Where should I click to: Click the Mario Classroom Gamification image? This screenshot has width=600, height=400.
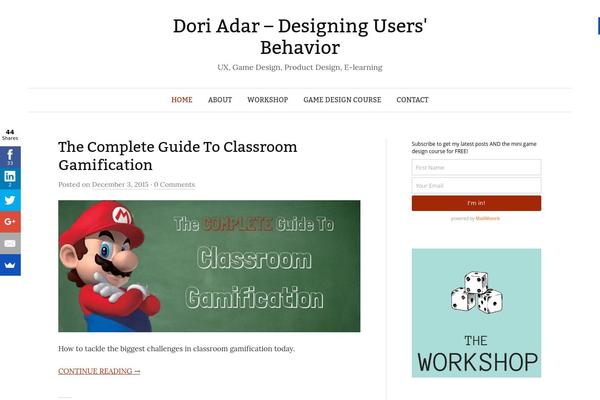[209, 266]
